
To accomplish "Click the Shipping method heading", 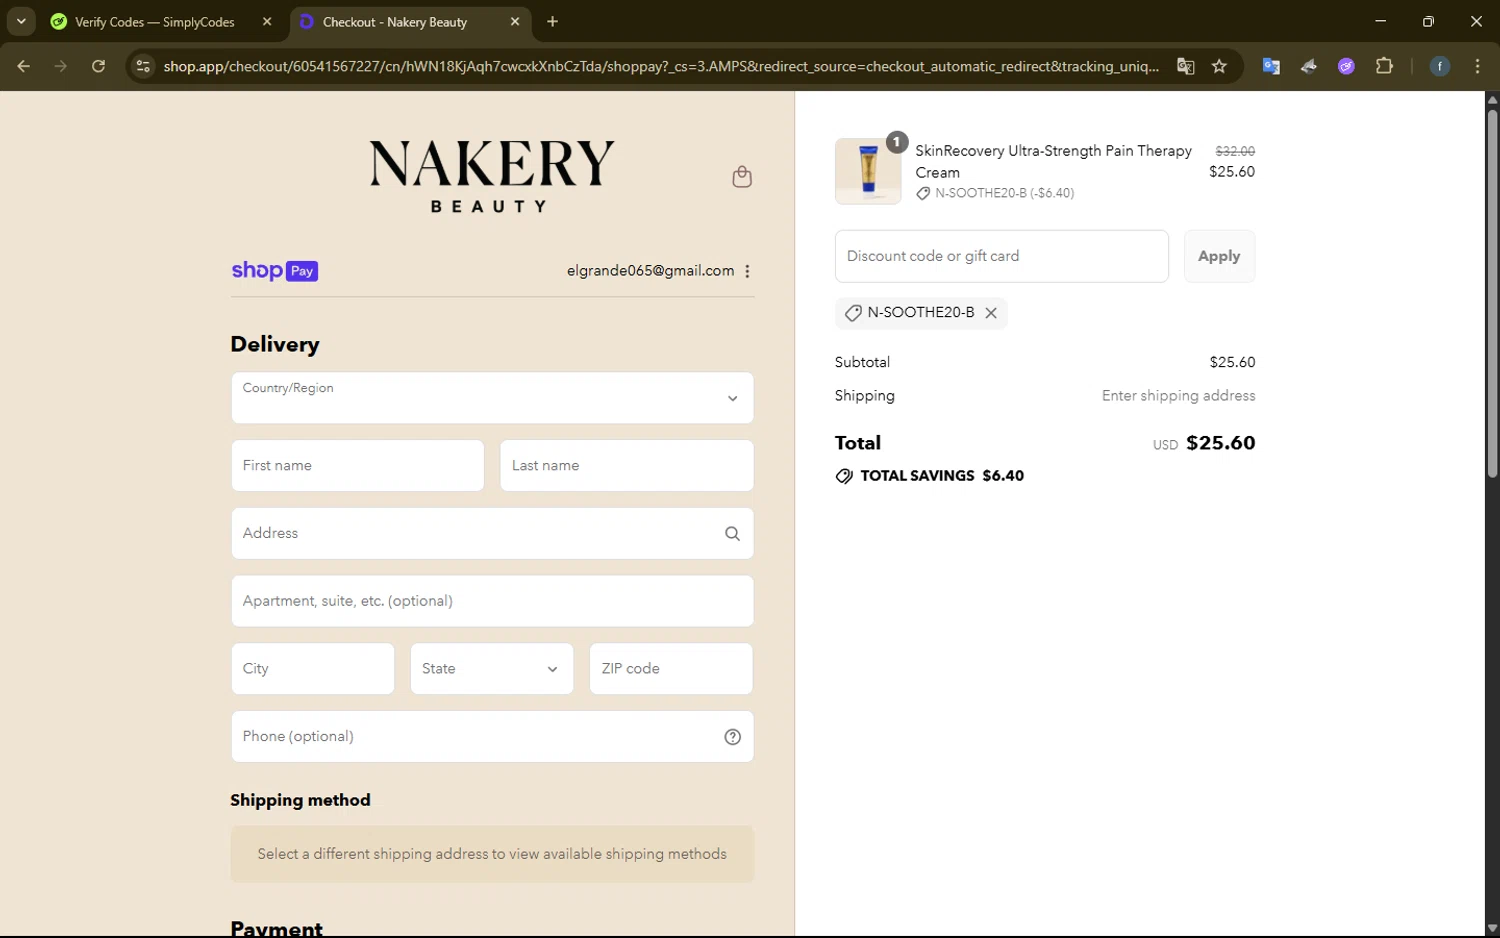I will (300, 800).
